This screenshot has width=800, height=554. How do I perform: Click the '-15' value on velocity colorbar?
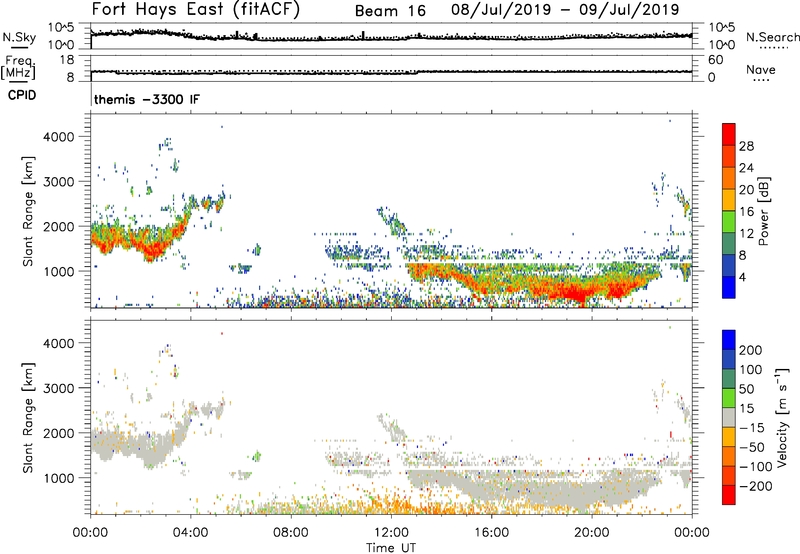click(x=752, y=428)
